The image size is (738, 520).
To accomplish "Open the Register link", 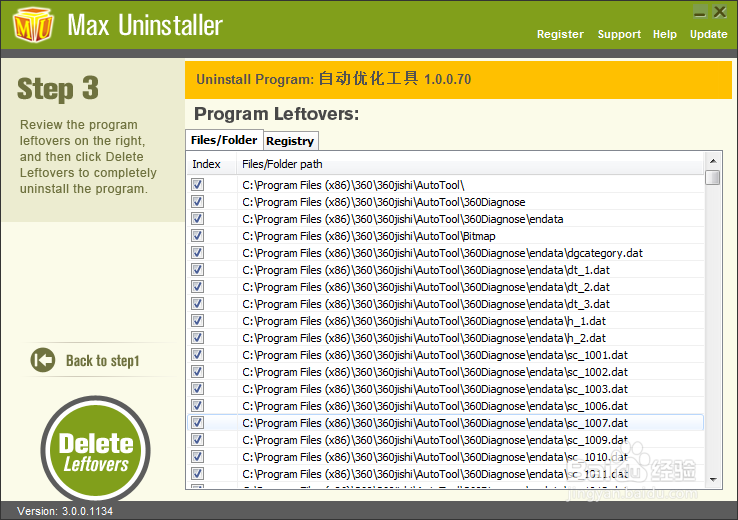I will coord(560,34).
